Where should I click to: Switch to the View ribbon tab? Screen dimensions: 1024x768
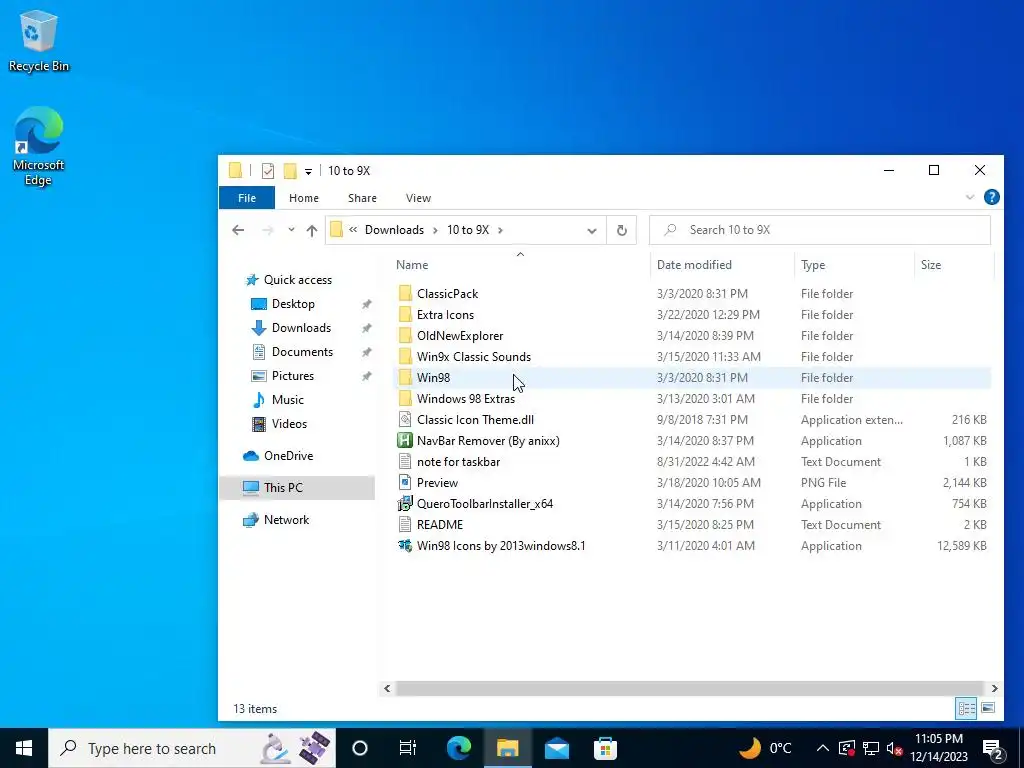coord(418,198)
